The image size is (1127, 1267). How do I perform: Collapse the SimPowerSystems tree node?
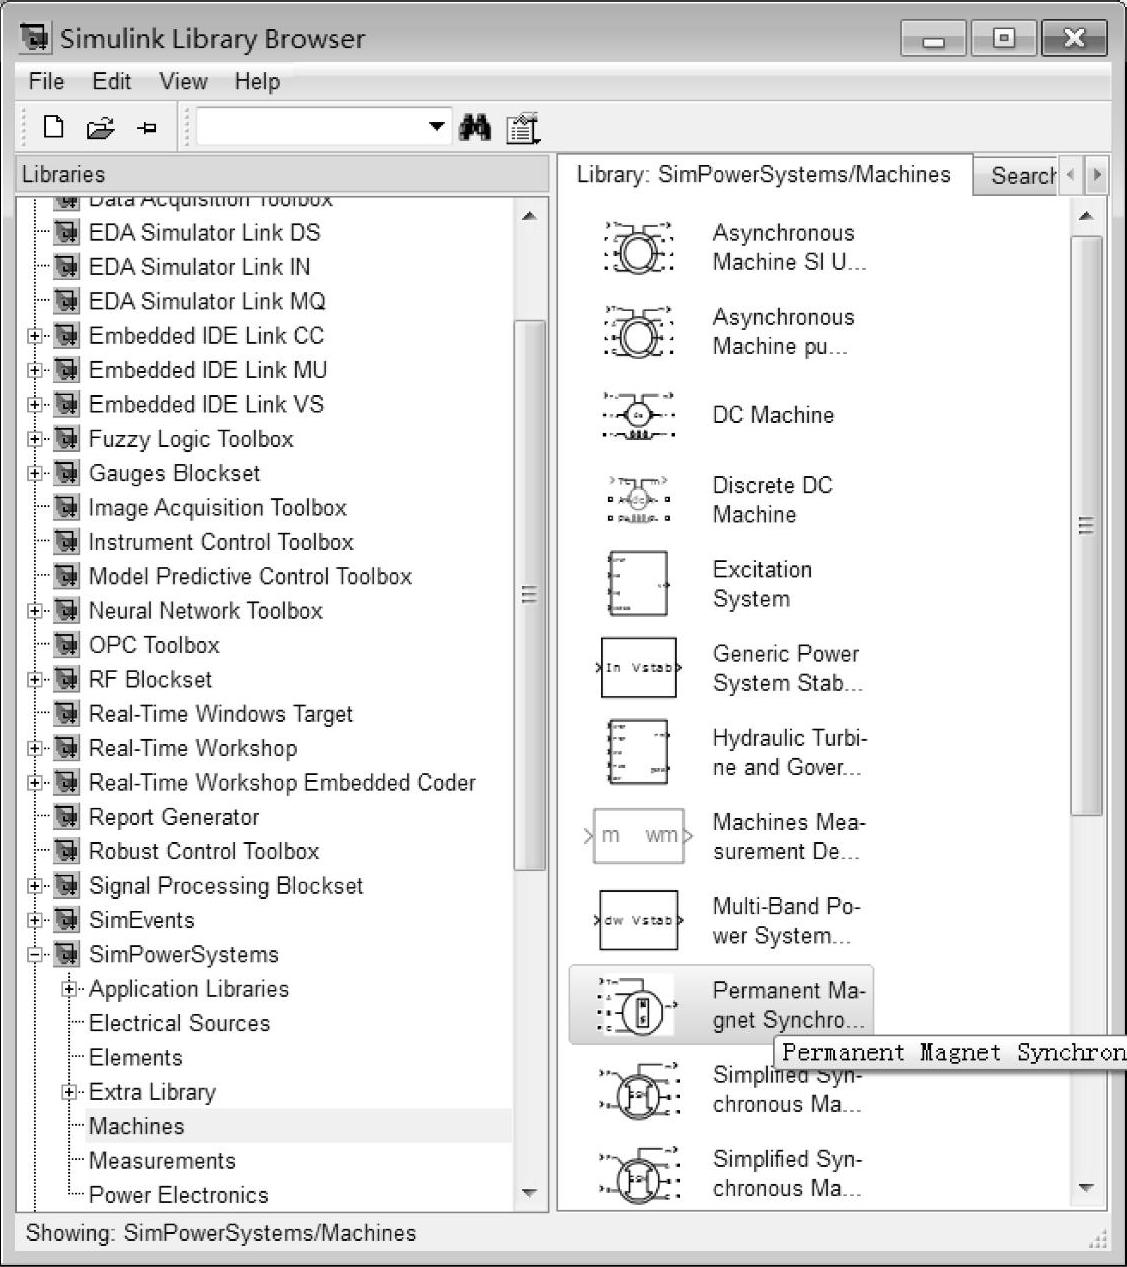[35, 954]
